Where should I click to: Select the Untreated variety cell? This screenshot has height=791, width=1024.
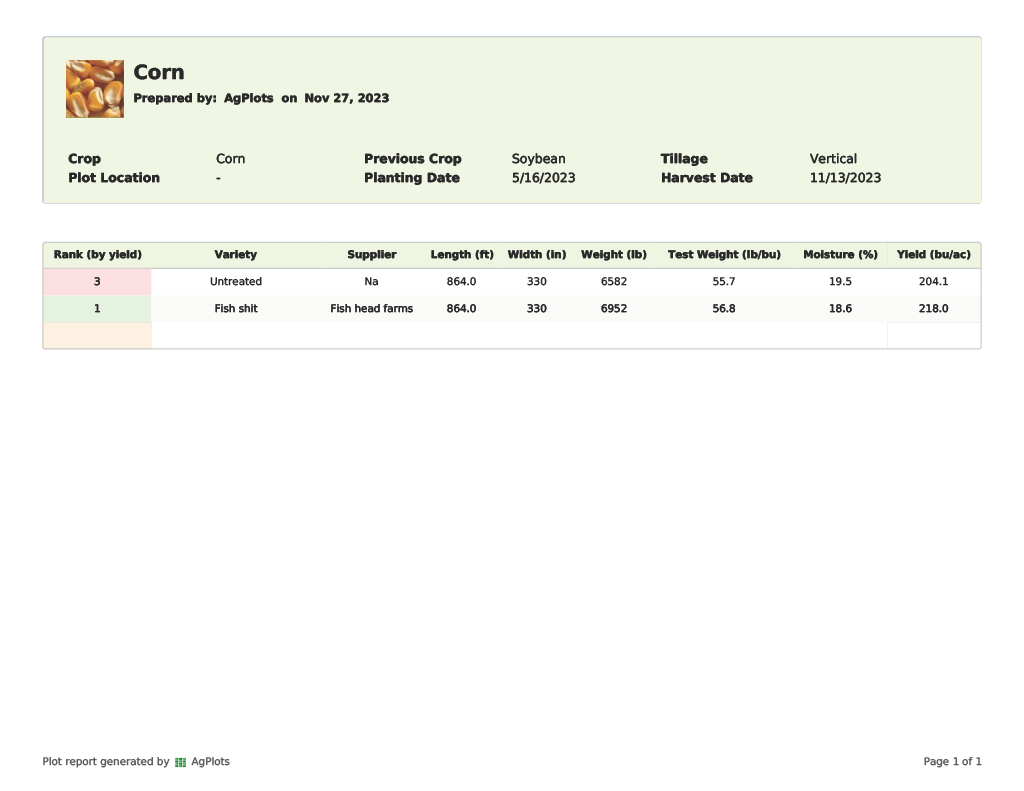[x=236, y=282]
